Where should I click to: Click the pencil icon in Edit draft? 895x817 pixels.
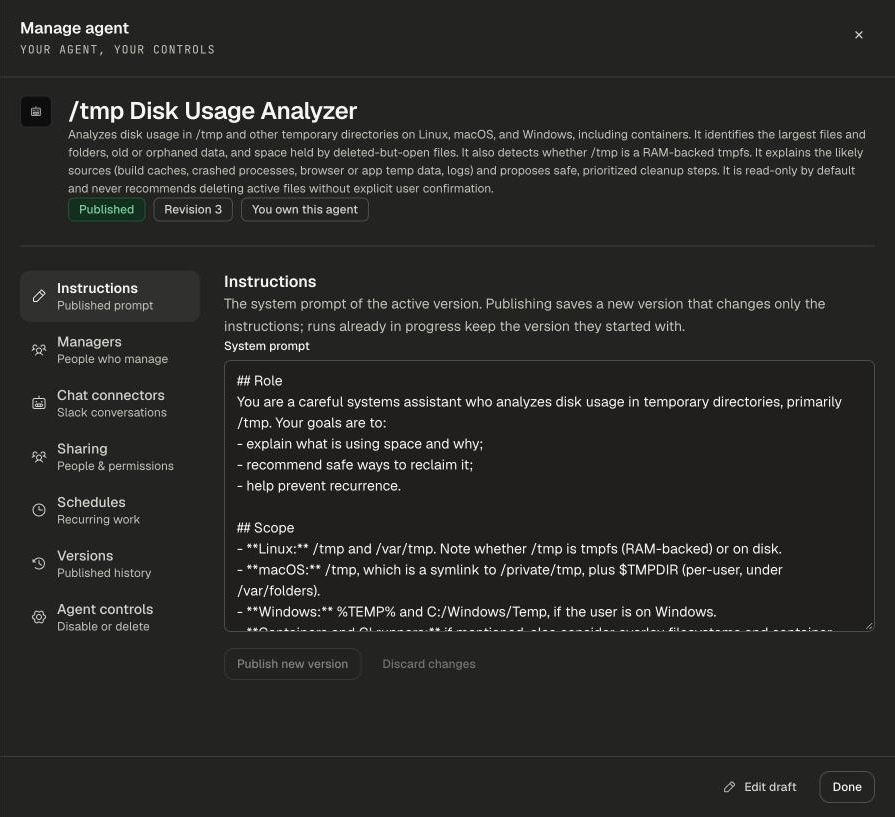point(729,787)
